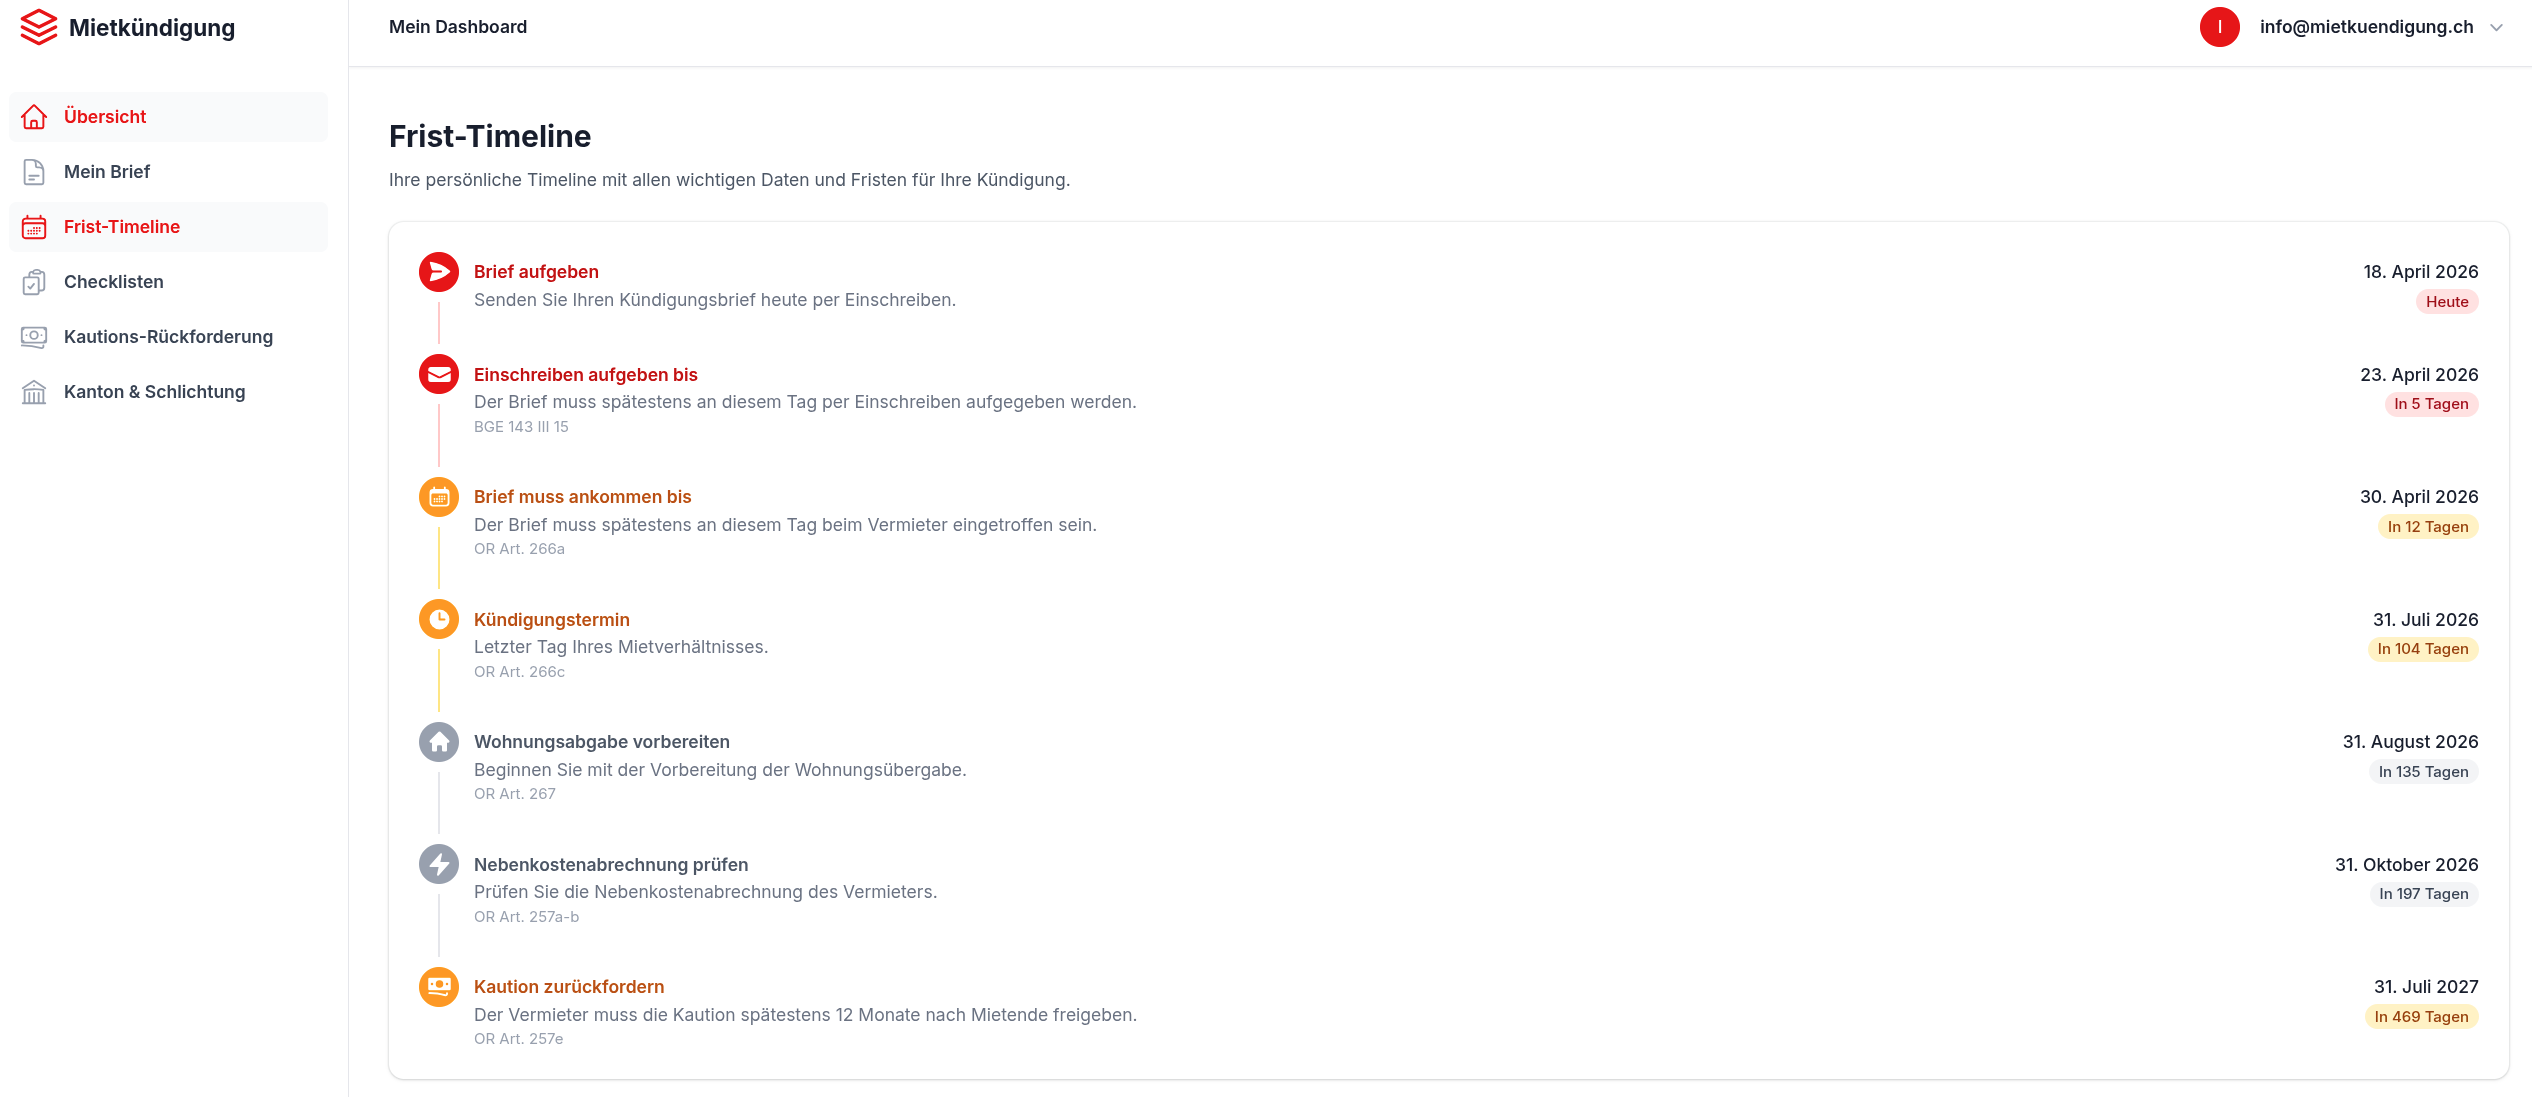The image size is (2532, 1097).
Task: Click the gray lightning-bolt Nebenkostenabrechnung icon
Action: (x=438, y=865)
